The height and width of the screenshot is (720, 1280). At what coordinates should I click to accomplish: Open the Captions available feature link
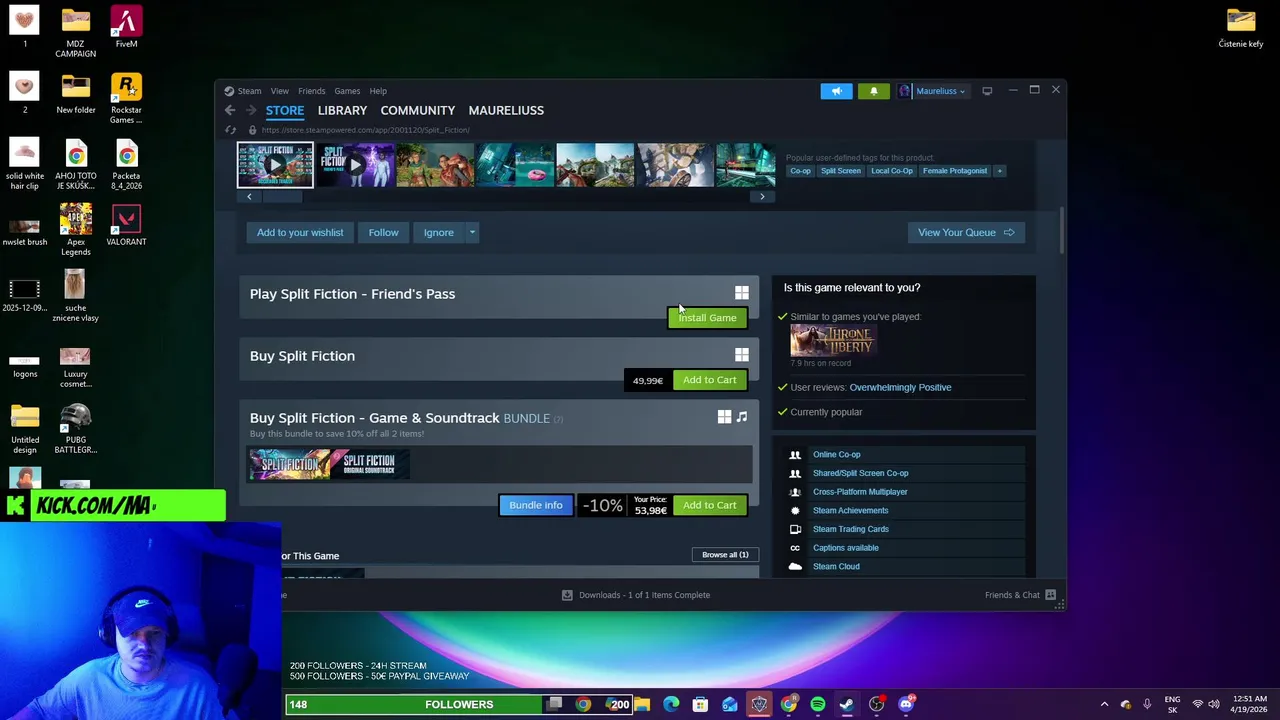click(x=845, y=548)
